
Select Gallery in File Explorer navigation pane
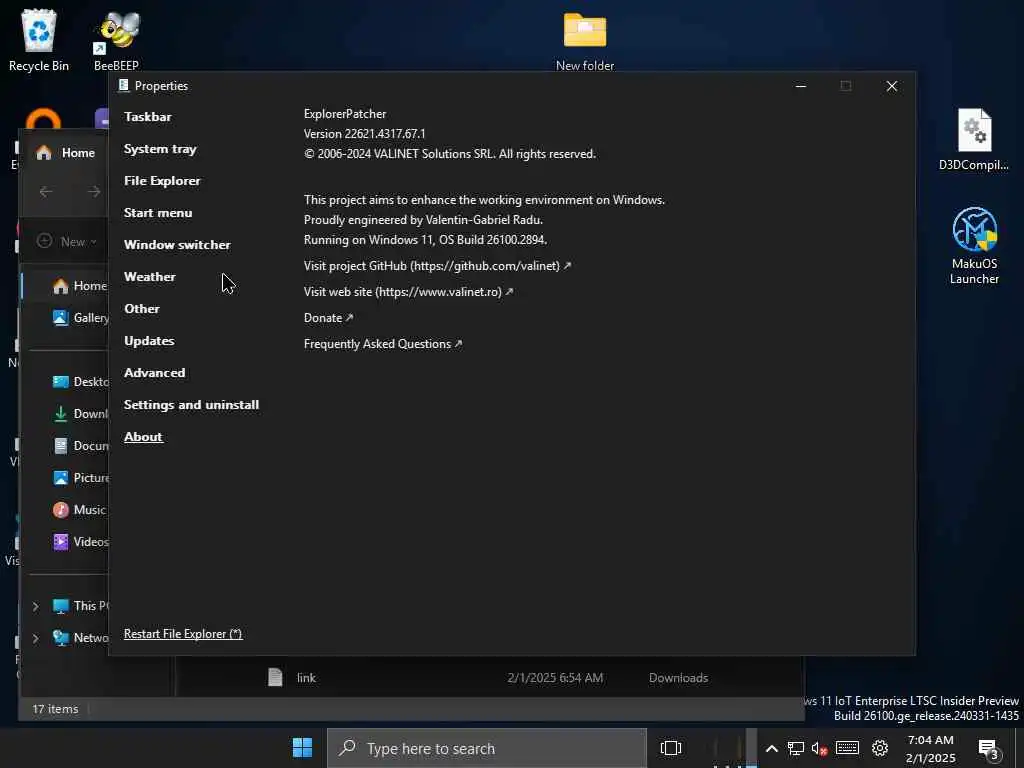[80, 318]
